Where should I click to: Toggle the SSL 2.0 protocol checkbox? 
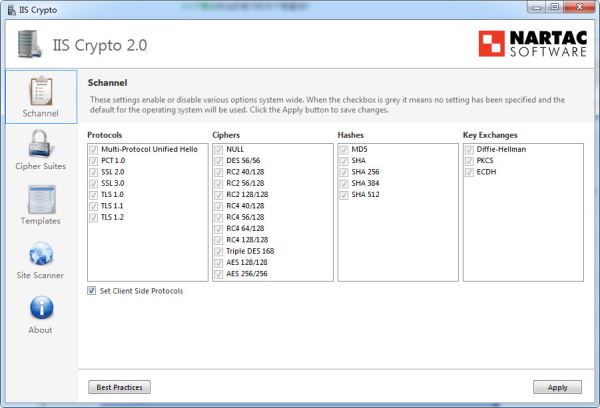point(93,172)
